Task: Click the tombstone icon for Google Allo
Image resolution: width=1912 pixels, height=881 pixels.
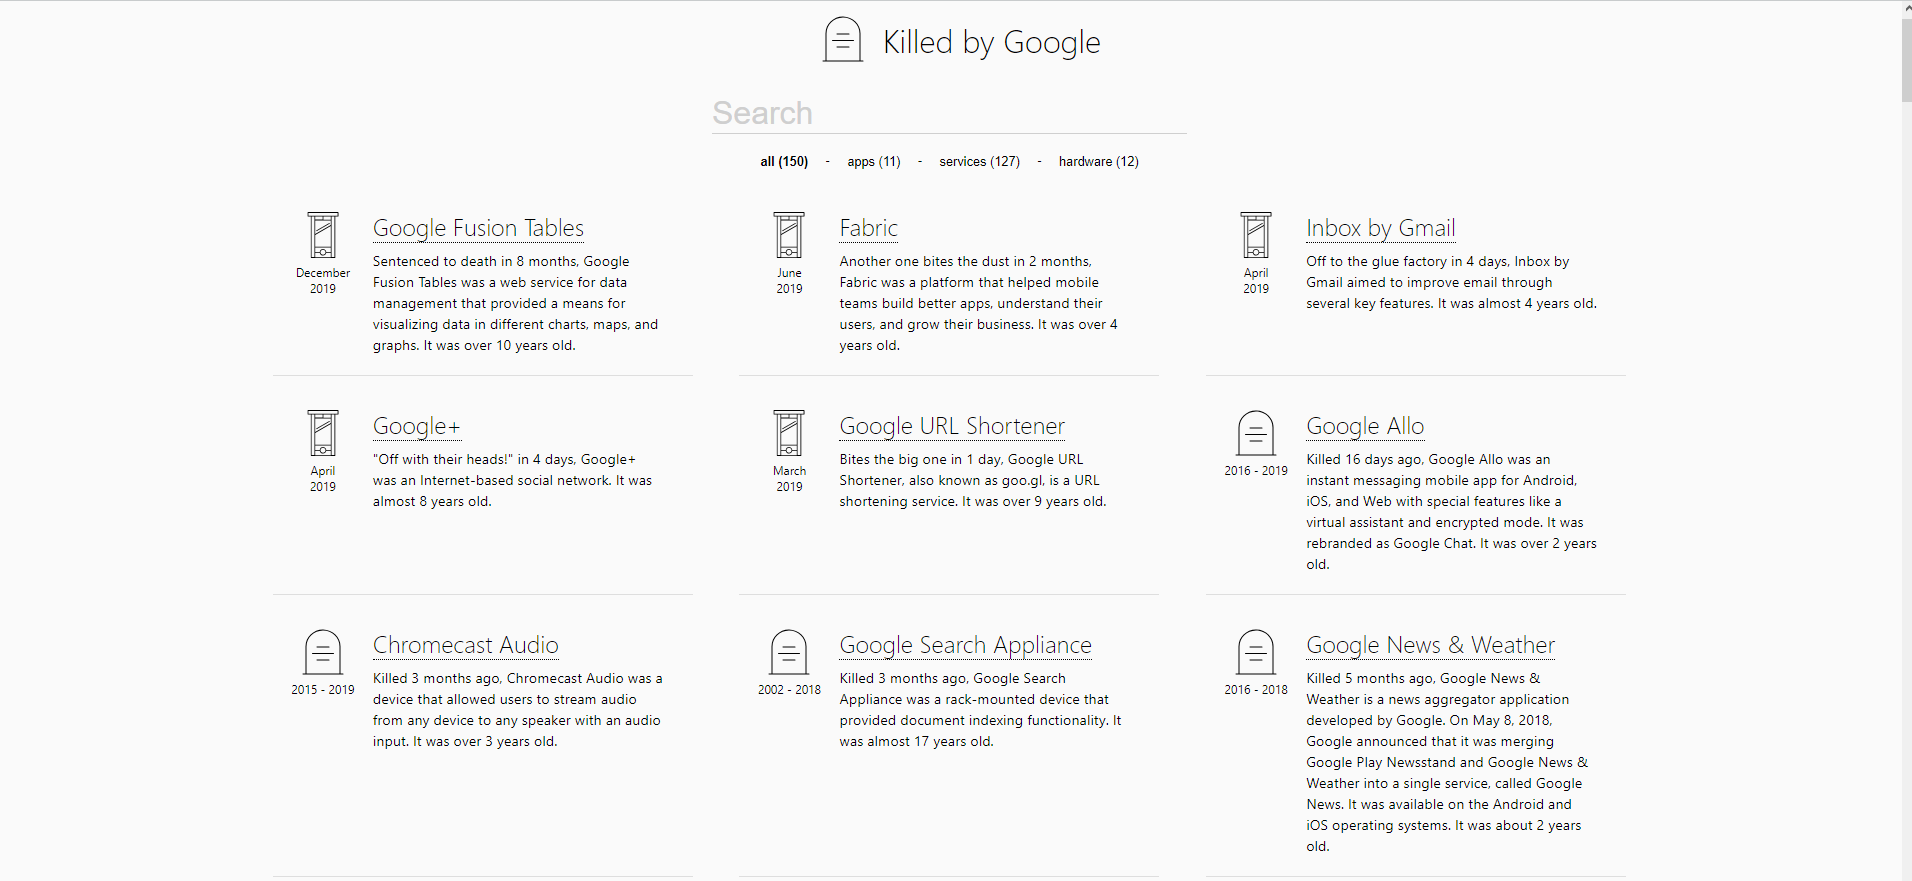Action: click(1256, 433)
